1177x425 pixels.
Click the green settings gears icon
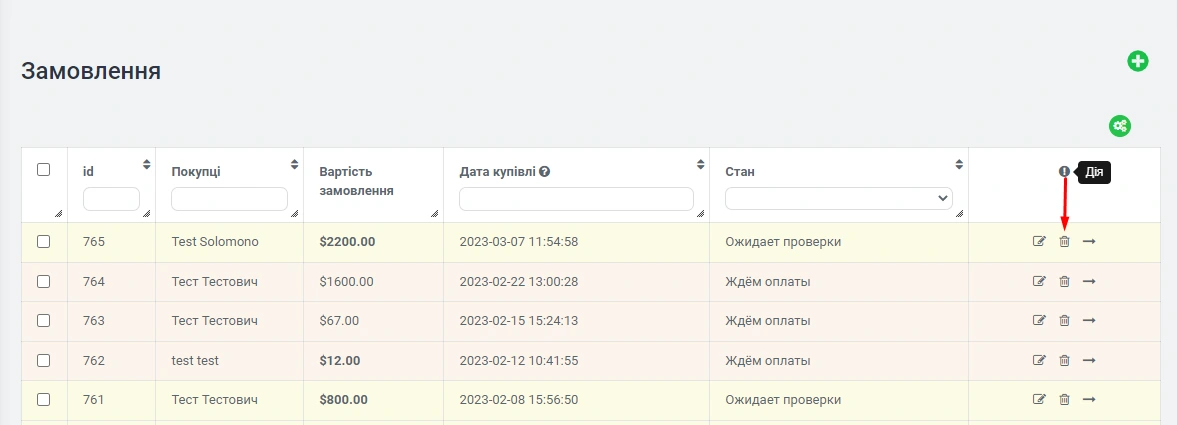tap(1120, 126)
